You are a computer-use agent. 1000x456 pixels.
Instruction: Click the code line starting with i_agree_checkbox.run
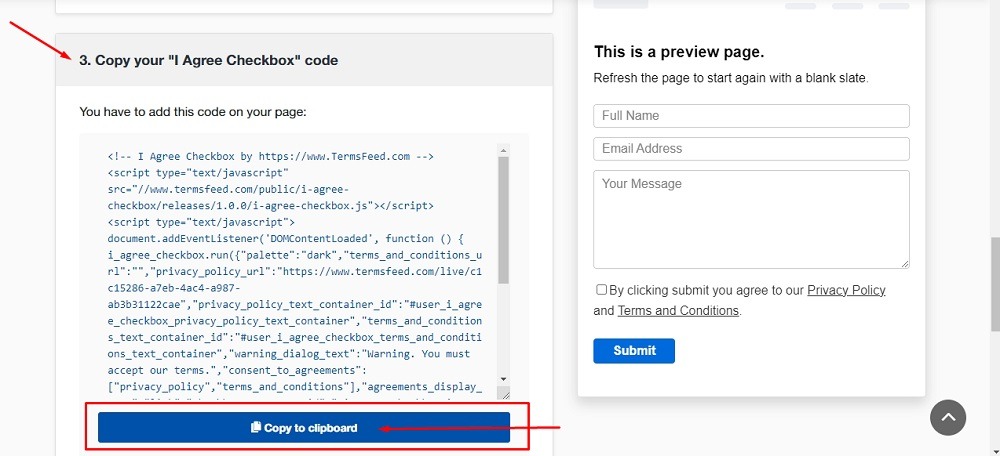295,255
